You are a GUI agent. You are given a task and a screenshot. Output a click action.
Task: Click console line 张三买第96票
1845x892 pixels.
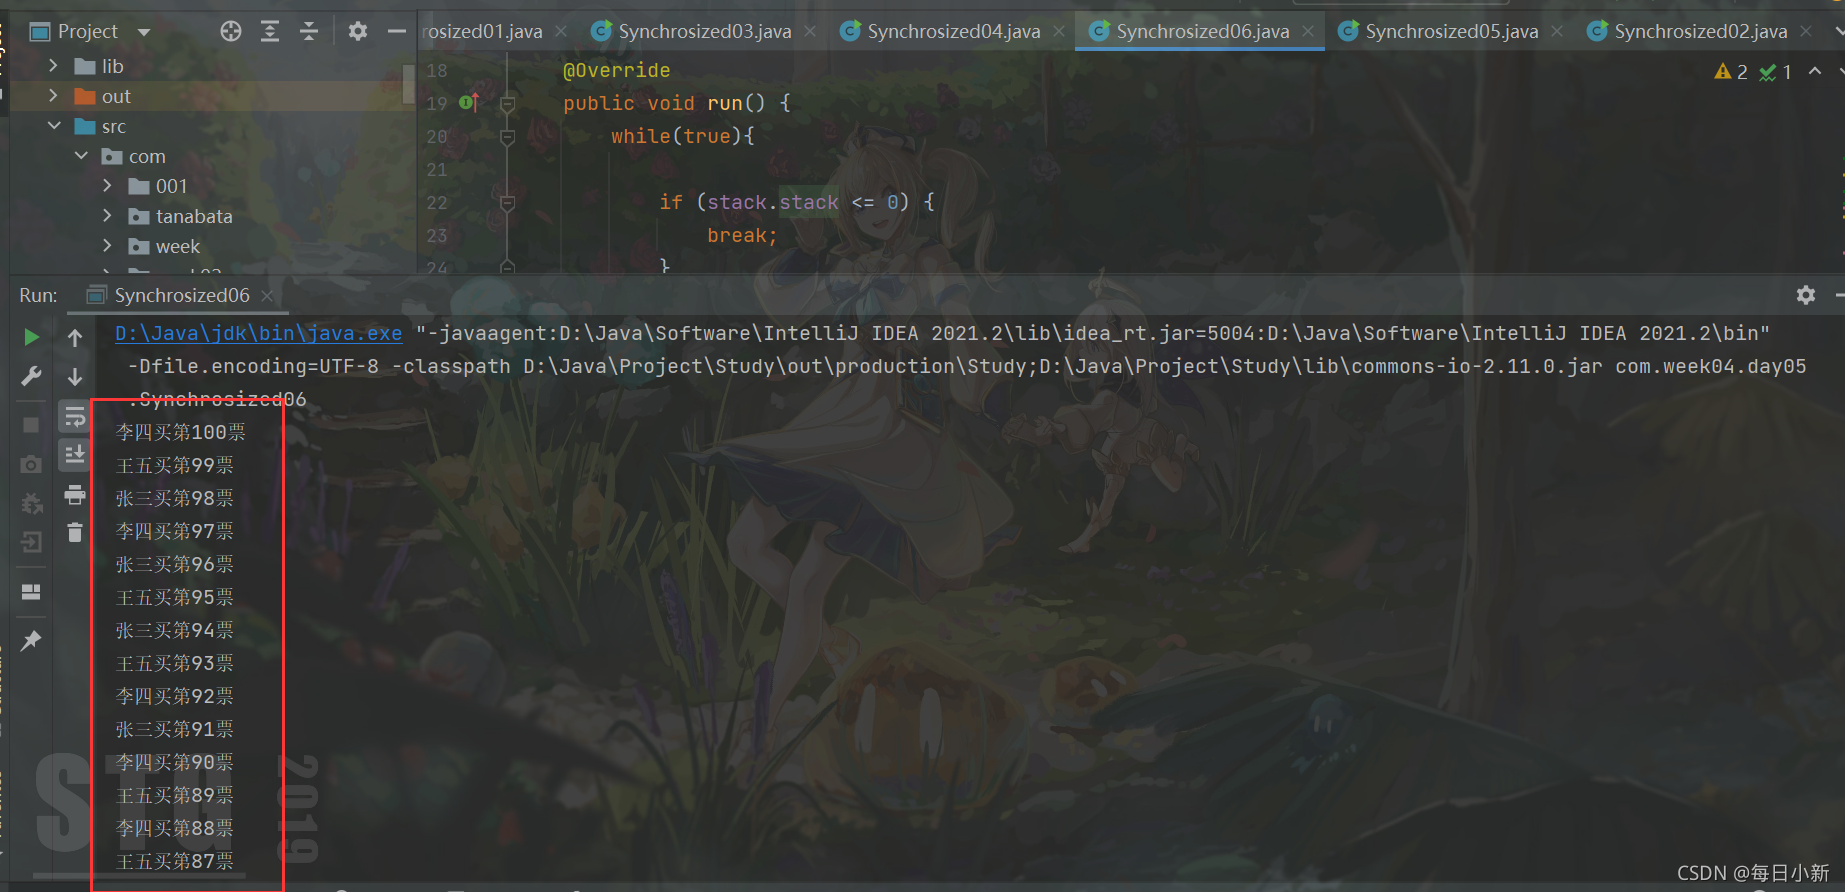click(175, 564)
